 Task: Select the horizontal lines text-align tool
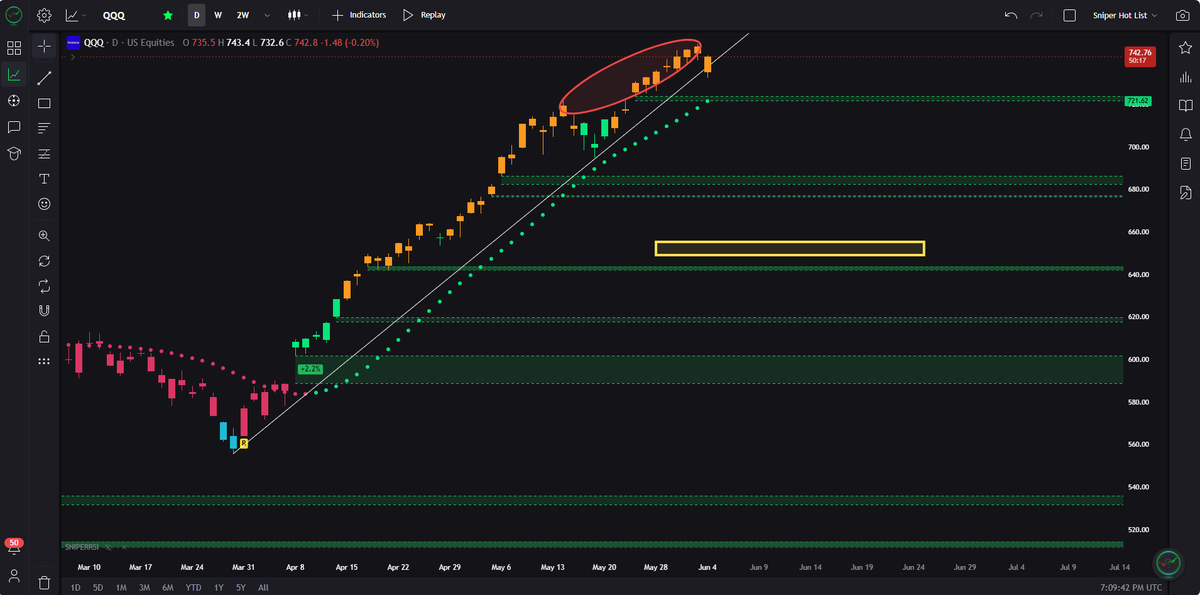44,128
